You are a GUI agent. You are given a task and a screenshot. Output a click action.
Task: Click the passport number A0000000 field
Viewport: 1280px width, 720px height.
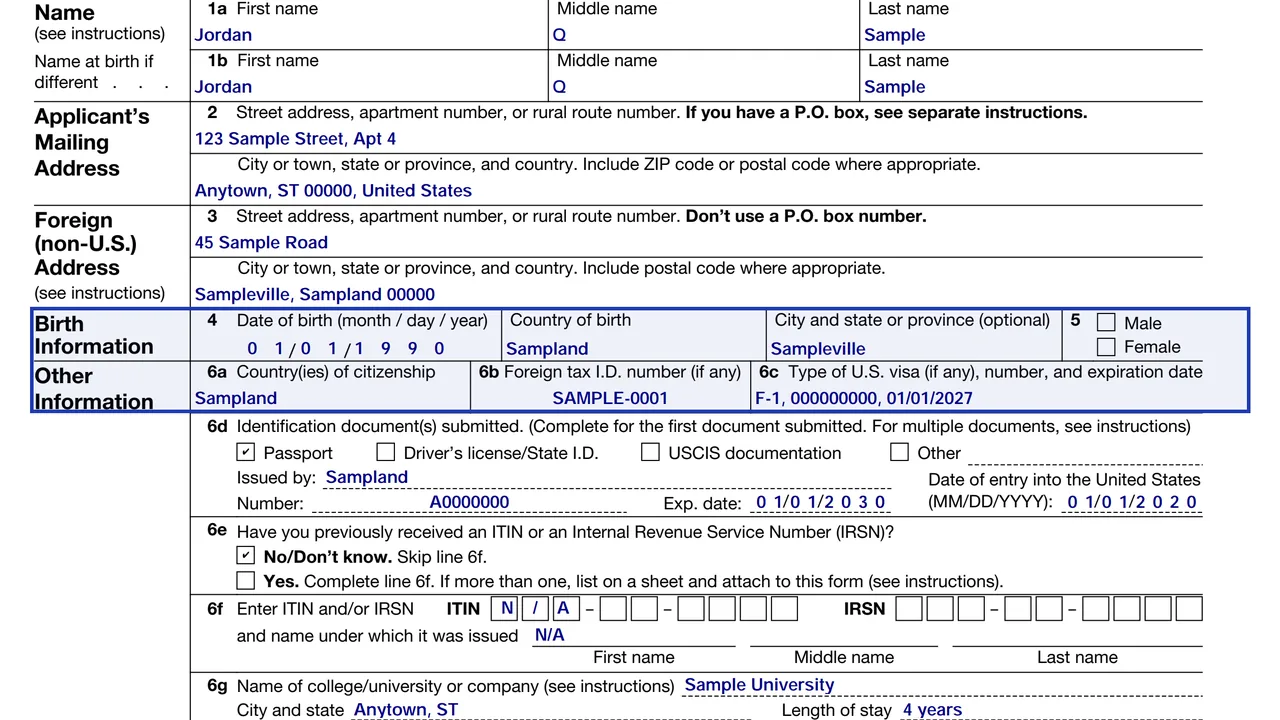[469, 503]
